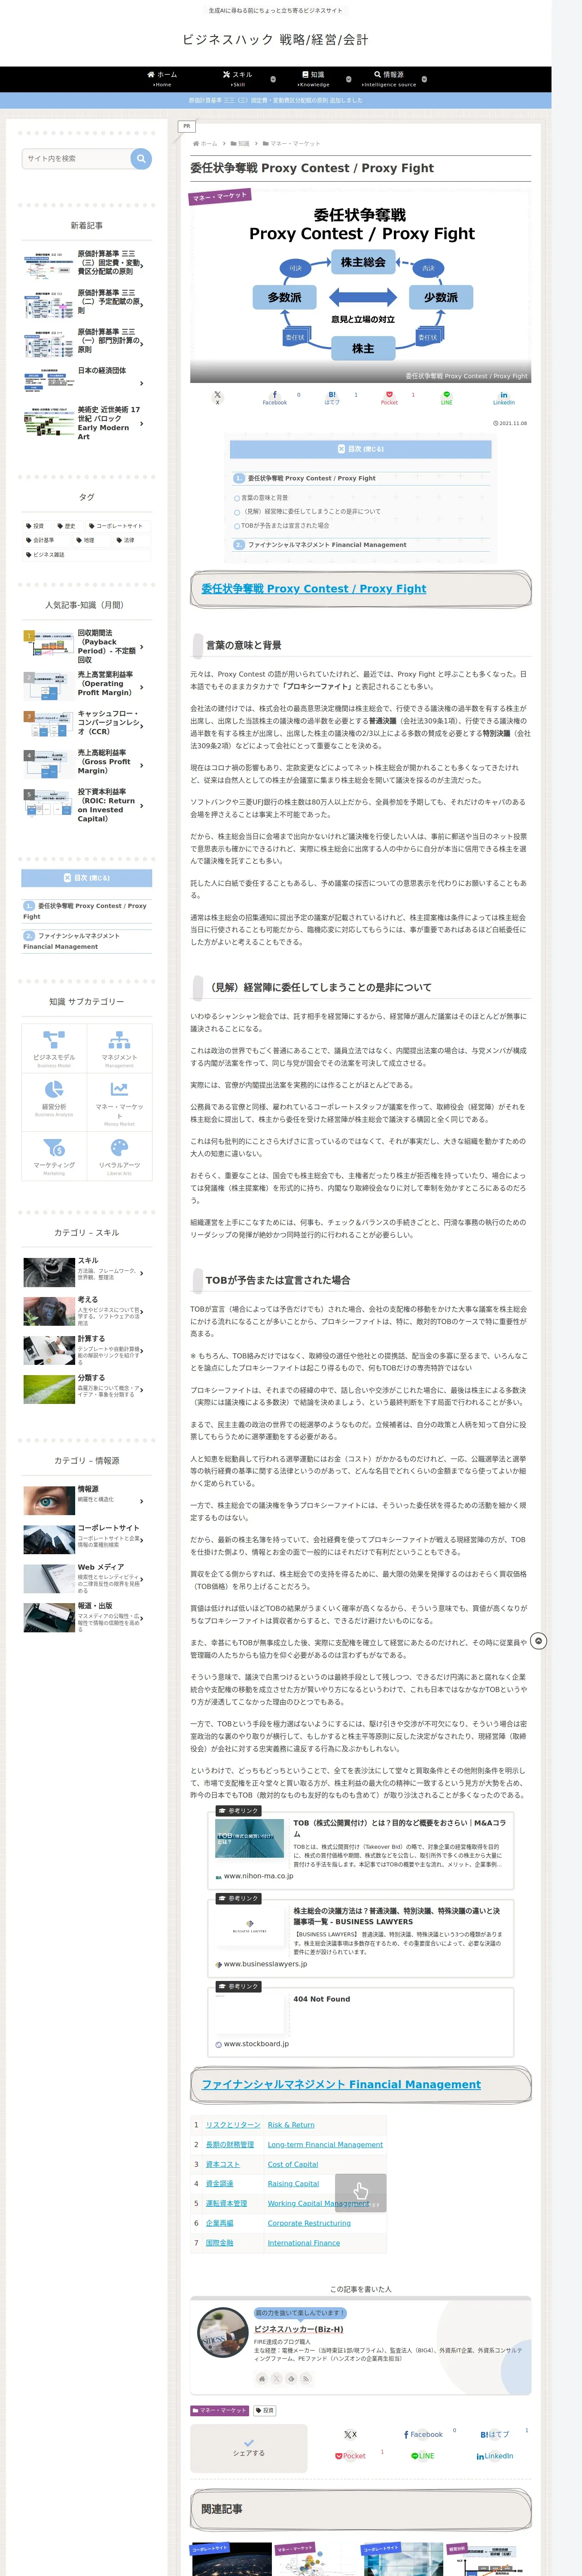Save to Pocket below the hero image
The width and height of the screenshot is (582, 2576).
[x=389, y=397]
